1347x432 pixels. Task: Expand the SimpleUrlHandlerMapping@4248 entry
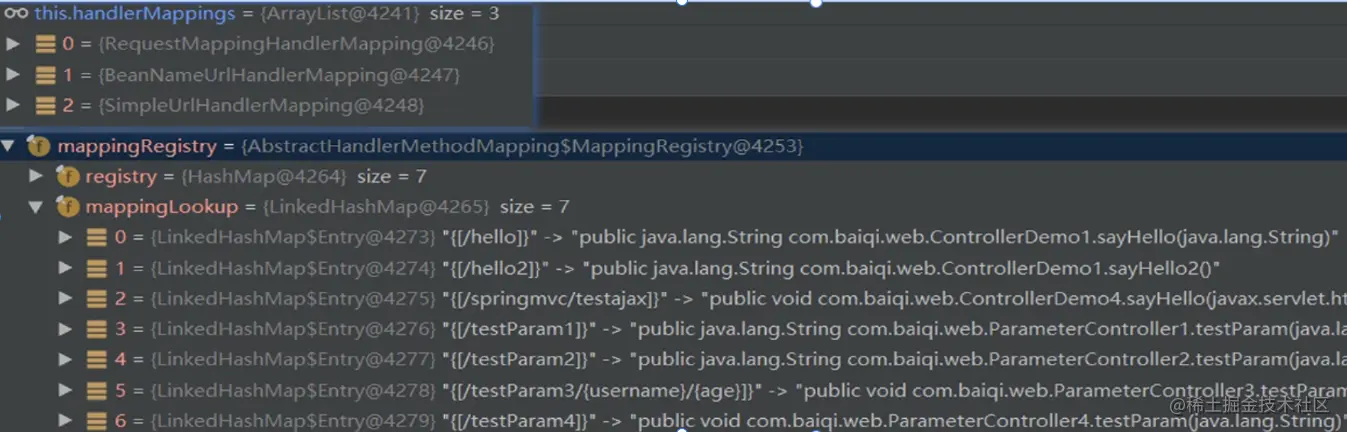point(13,105)
